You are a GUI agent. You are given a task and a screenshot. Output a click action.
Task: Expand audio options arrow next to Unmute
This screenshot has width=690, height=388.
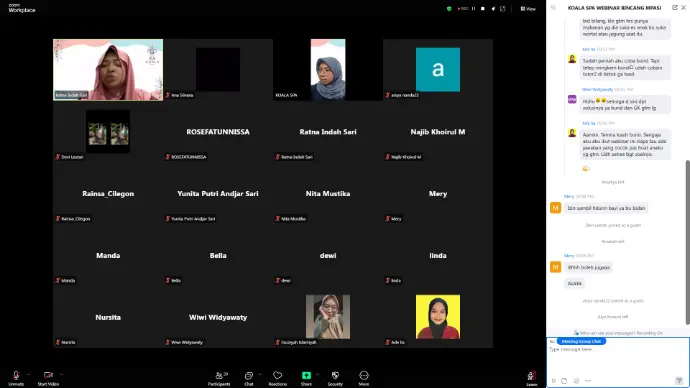click(29, 374)
